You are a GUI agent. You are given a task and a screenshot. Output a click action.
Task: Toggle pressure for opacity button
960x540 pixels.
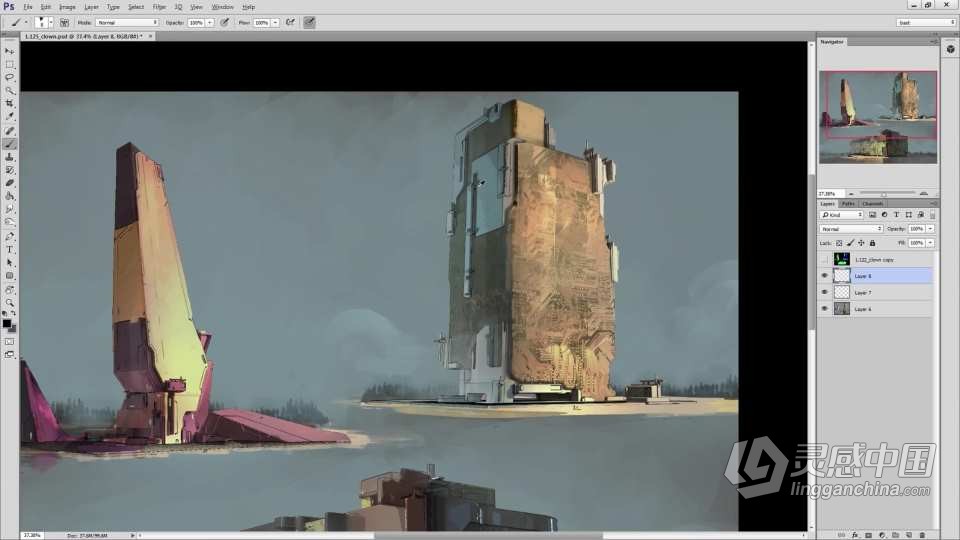[225, 22]
